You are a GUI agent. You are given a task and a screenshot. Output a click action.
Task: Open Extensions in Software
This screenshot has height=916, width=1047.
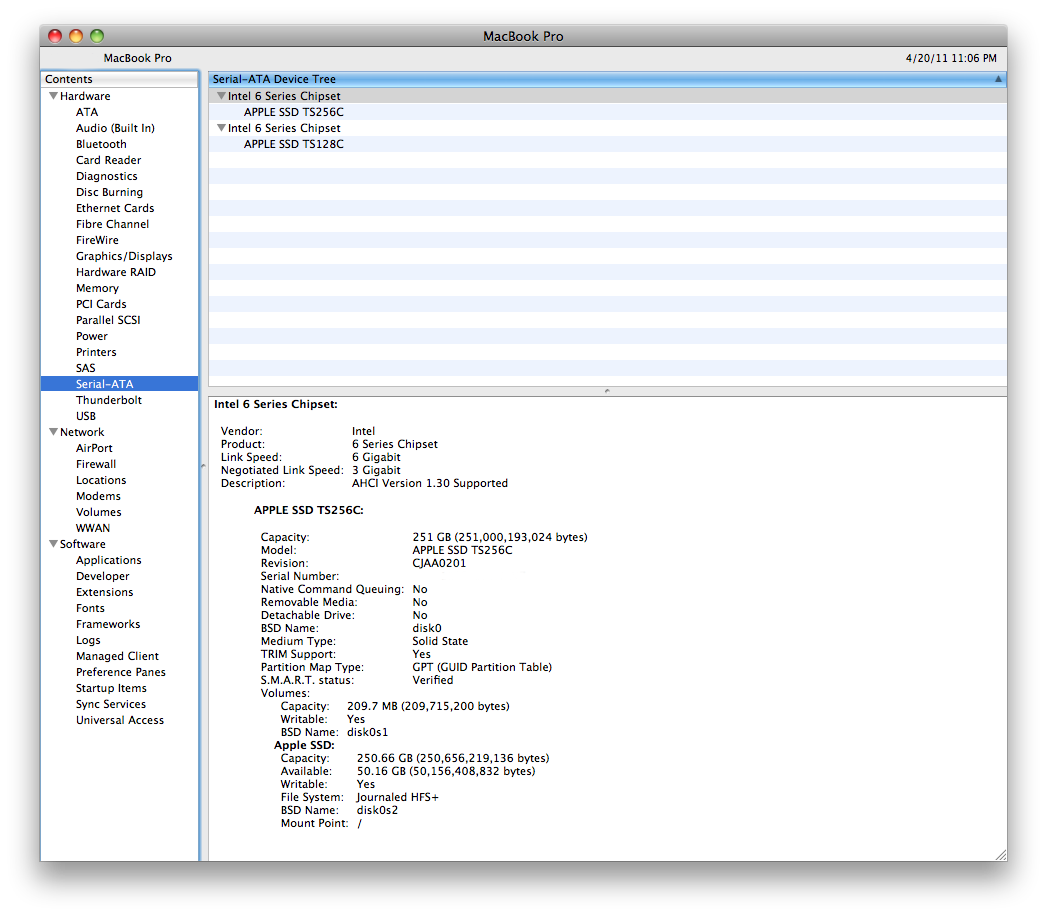pos(104,592)
